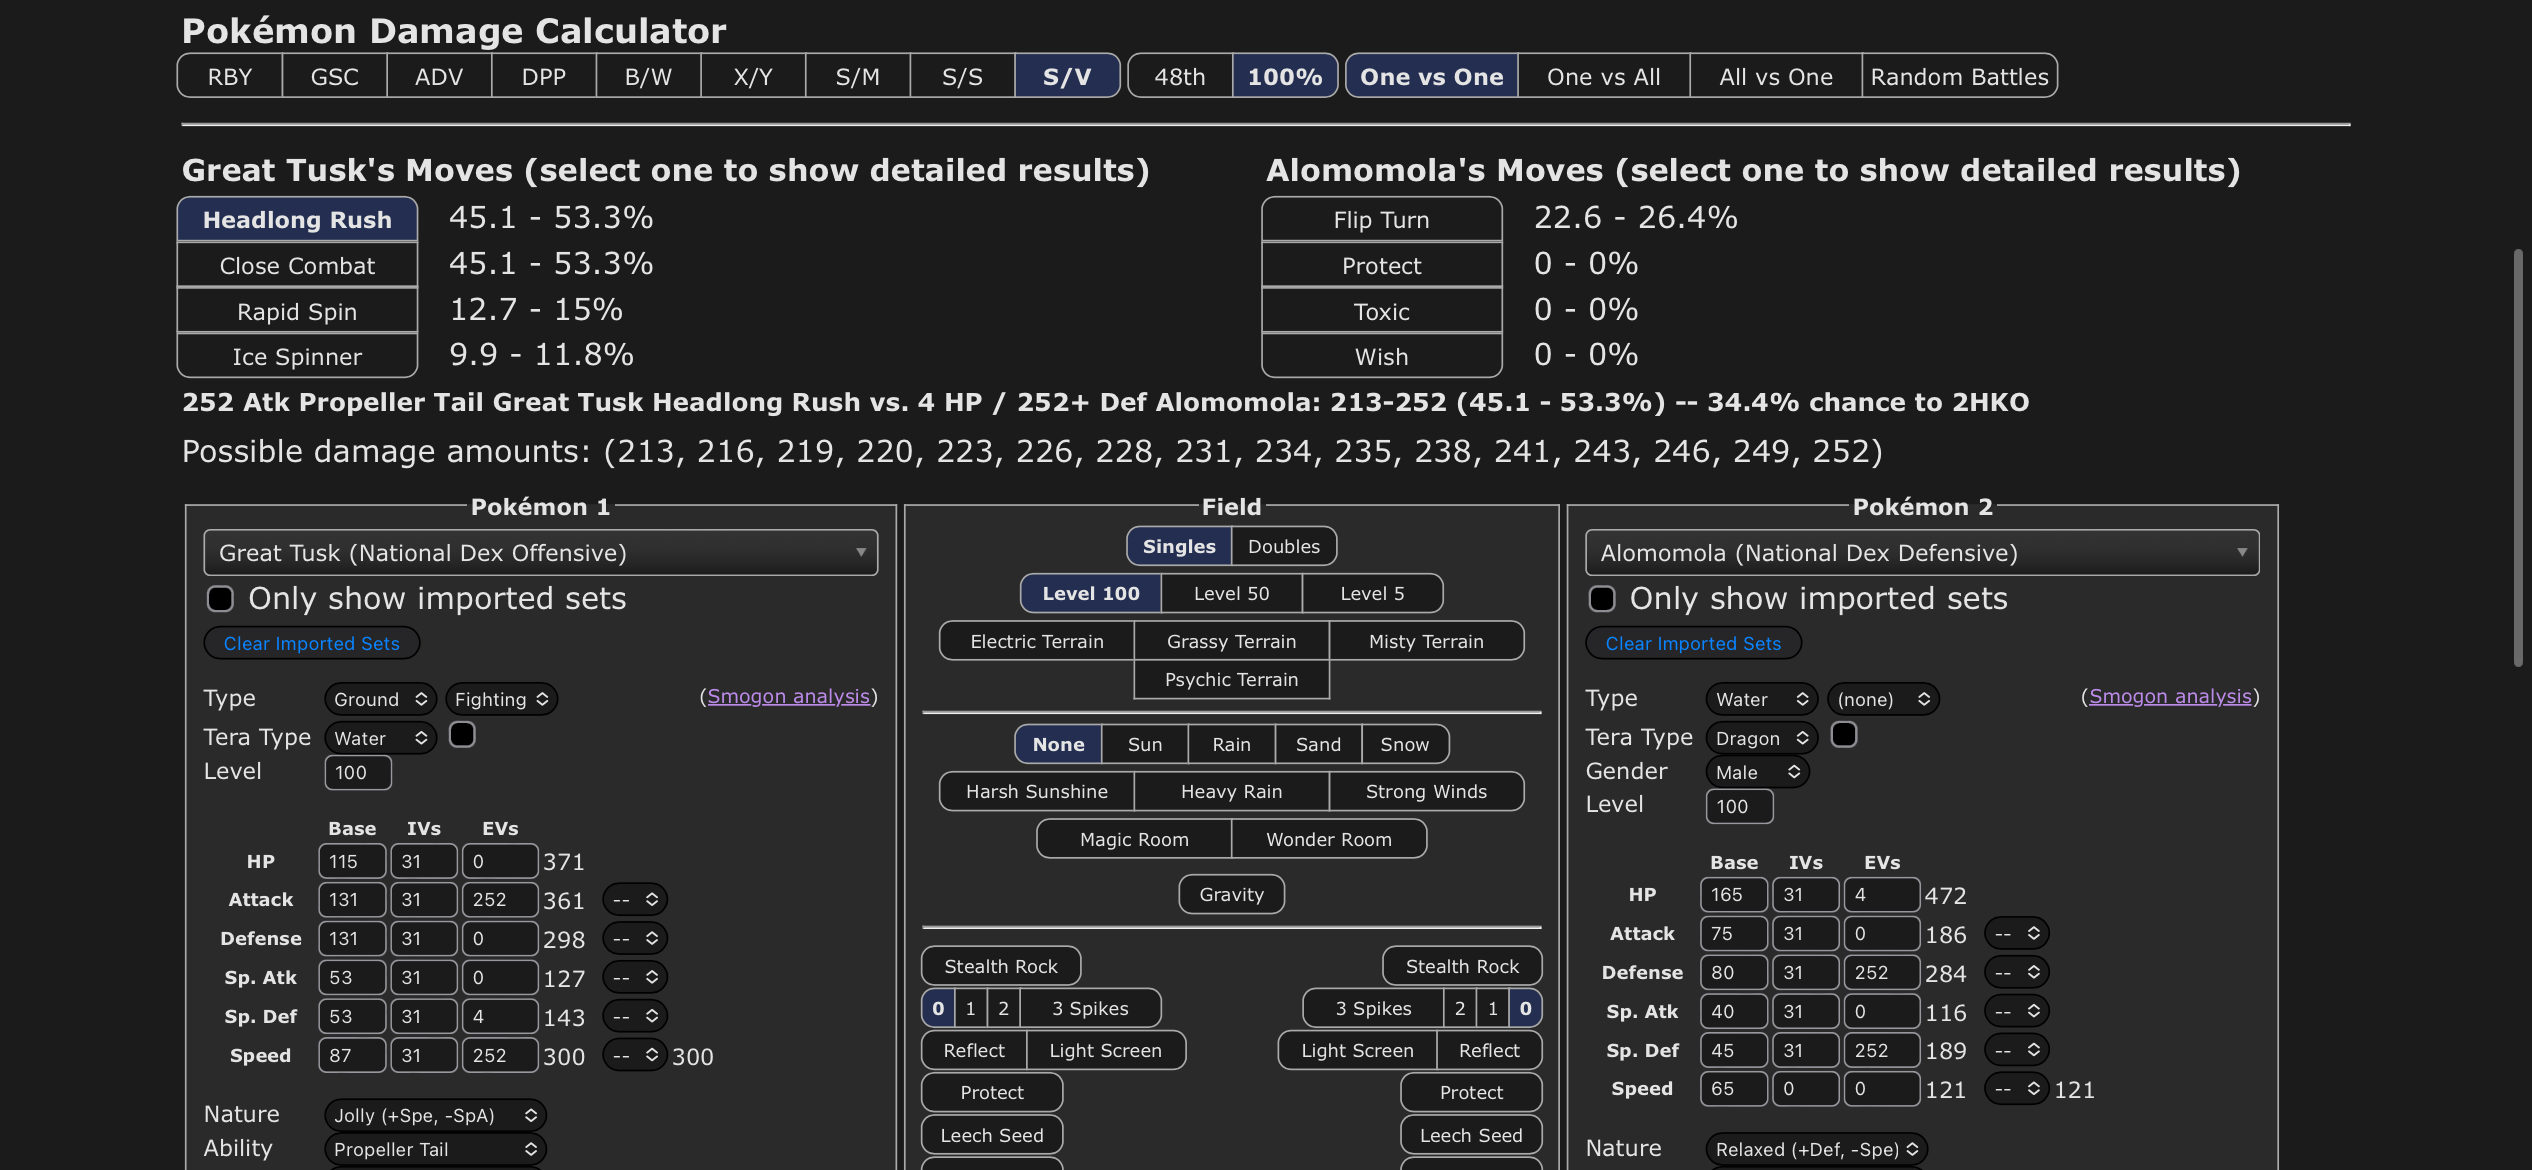Enable Electric Terrain
The image size is (2532, 1170).
pos(1036,641)
